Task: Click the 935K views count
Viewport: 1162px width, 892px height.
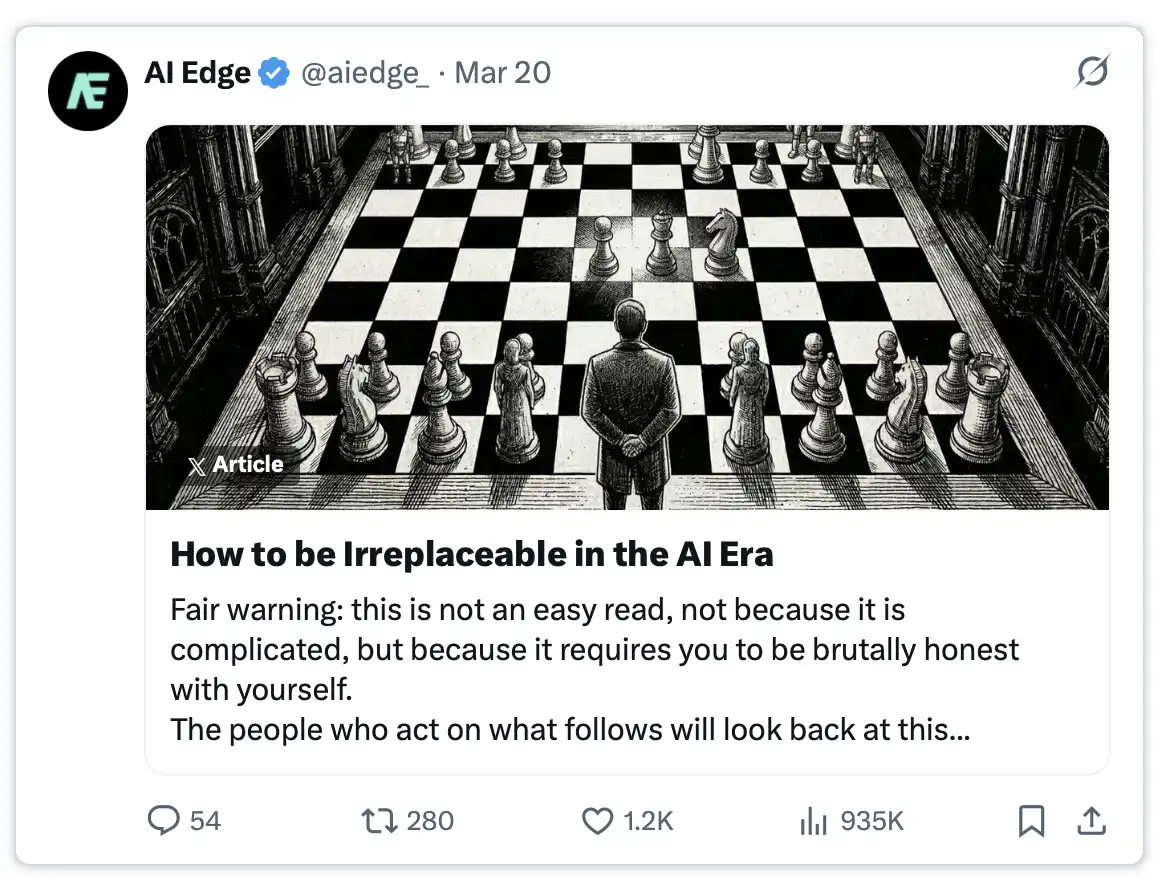Action: (872, 821)
